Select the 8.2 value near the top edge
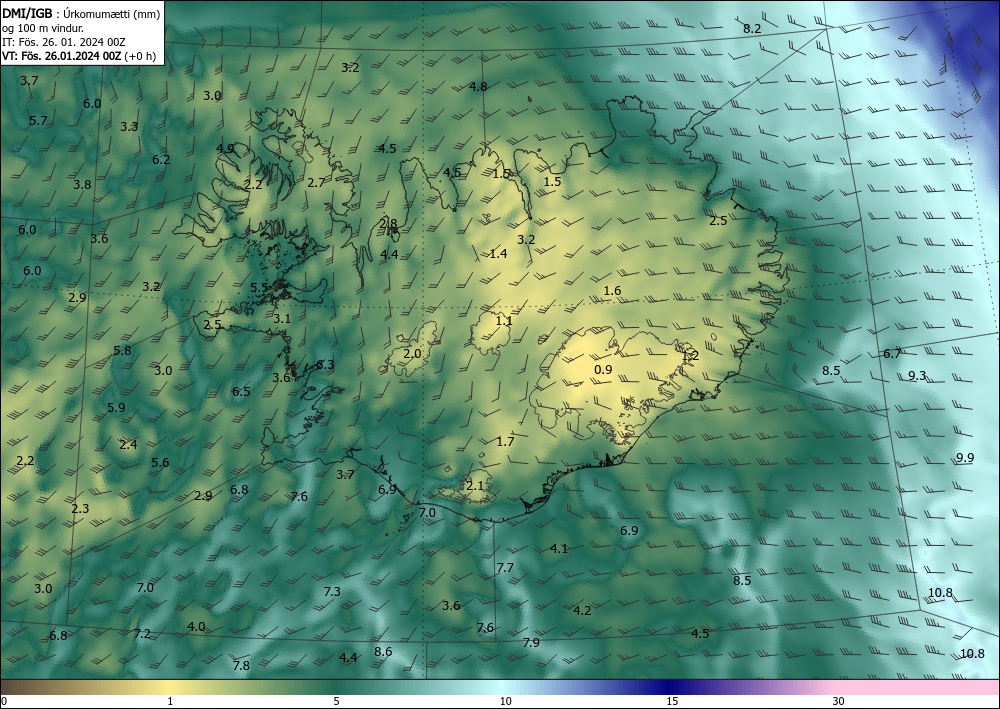This screenshot has width=1000, height=709. pos(752,29)
